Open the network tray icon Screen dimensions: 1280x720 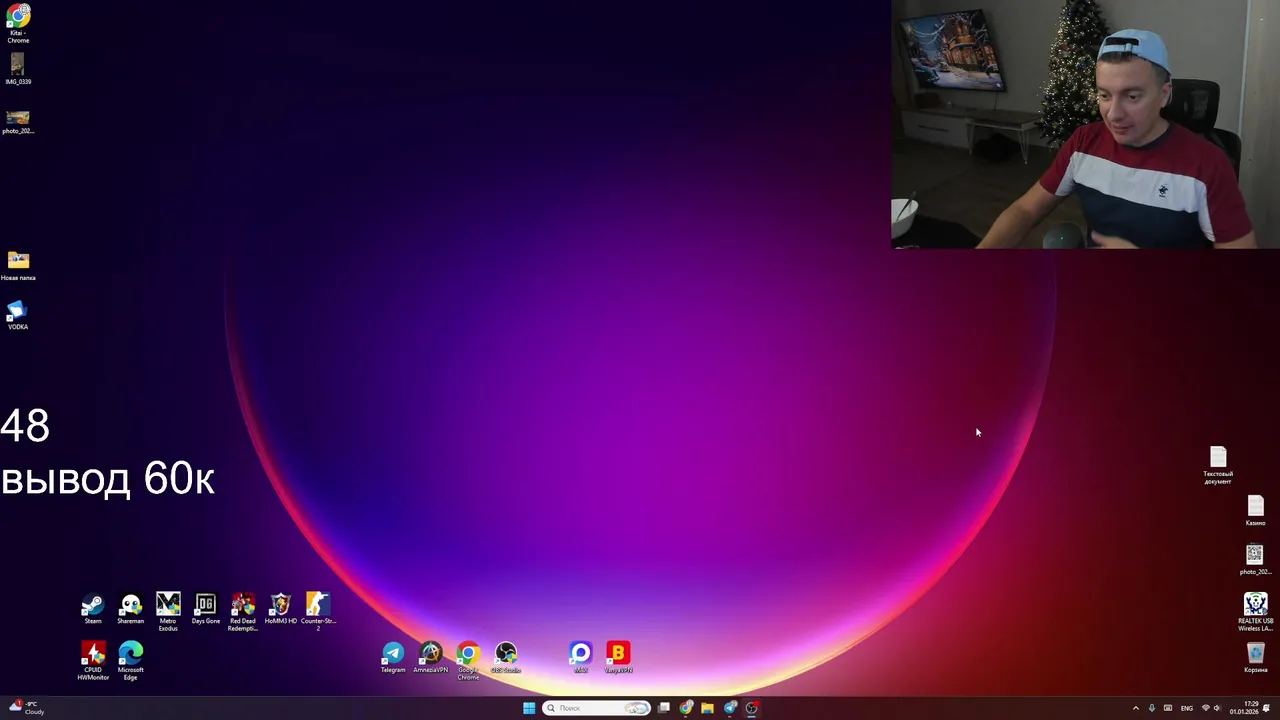[1205, 708]
